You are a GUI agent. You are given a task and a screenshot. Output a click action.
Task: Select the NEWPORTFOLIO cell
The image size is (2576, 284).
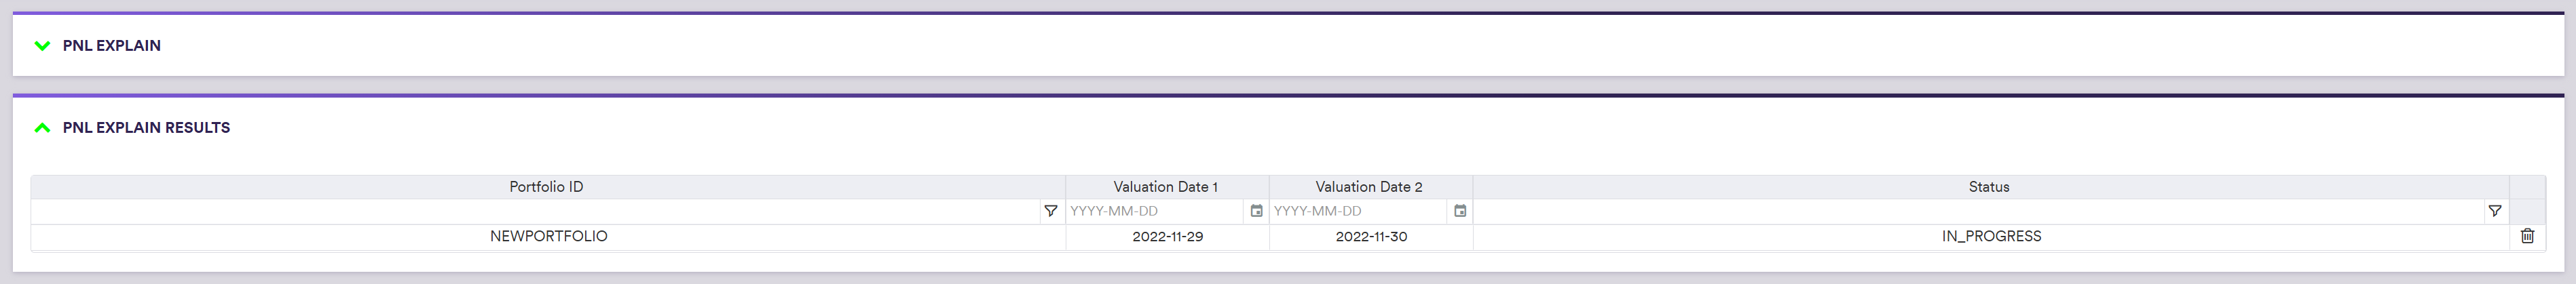click(548, 237)
